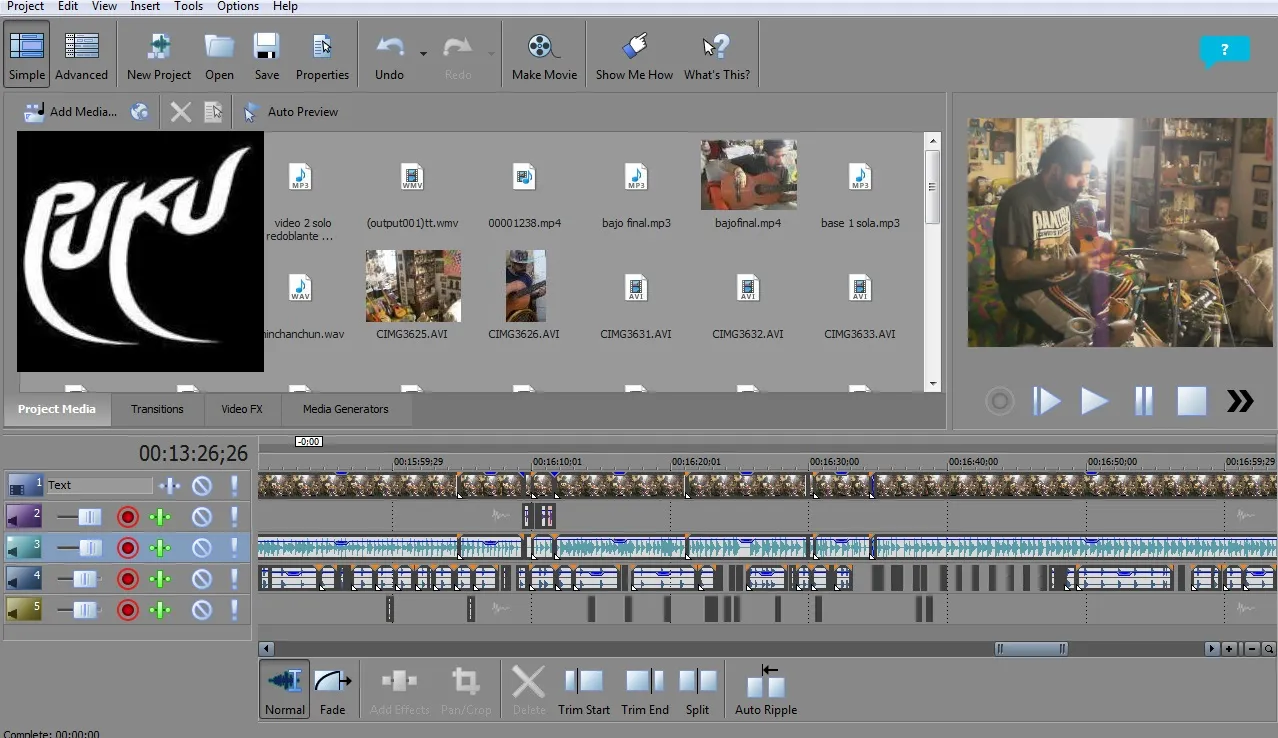Open the Undo history dropdown arrow
Viewport: 1278px width, 738px height.
pyautogui.click(x=424, y=53)
